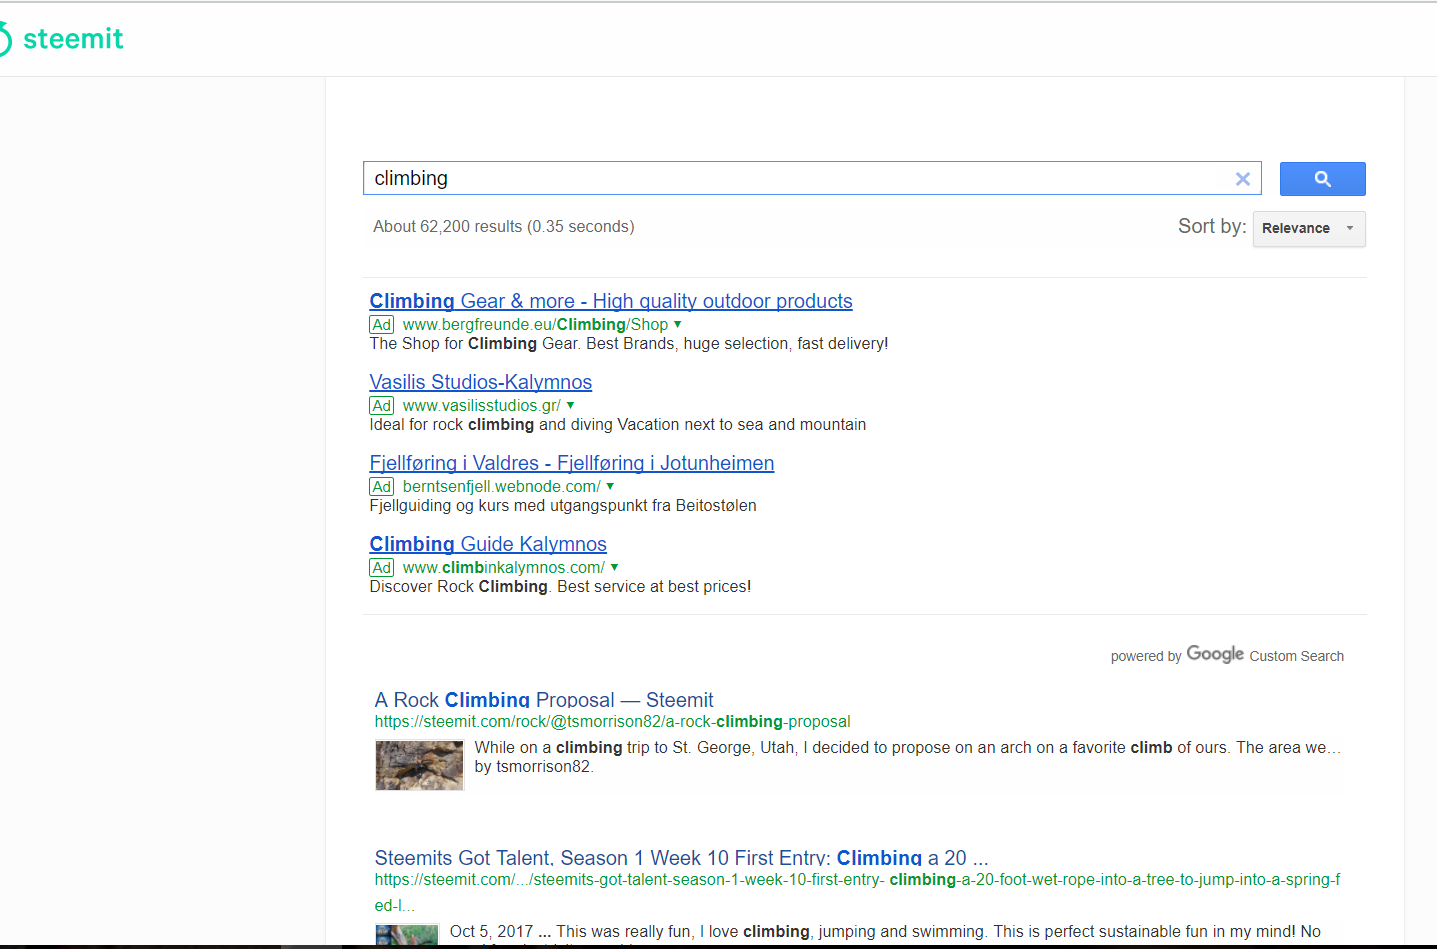Image resolution: width=1437 pixels, height=949 pixels.
Task: Click Ad badge beside www.bergfreunde.eu
Action: click(x=382, y=325)
